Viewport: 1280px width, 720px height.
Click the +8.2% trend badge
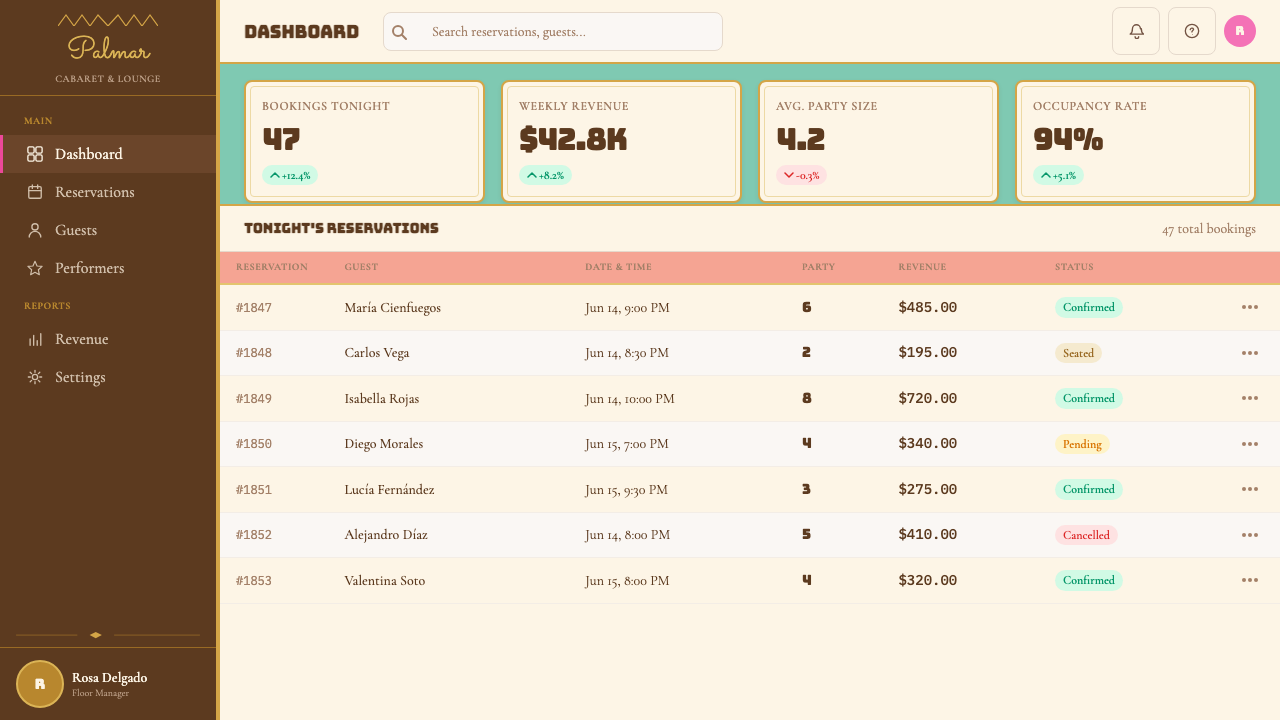(x=545, y=175)
